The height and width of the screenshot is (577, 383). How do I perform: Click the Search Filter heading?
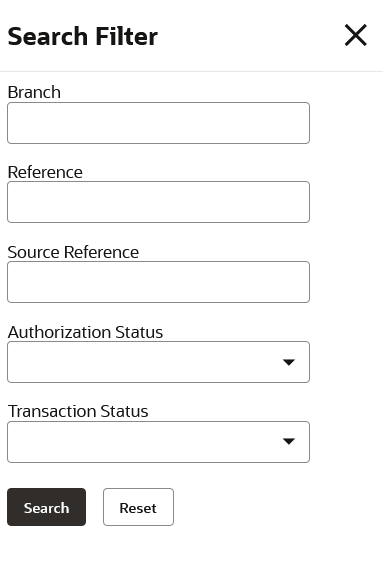click(83, 36)
